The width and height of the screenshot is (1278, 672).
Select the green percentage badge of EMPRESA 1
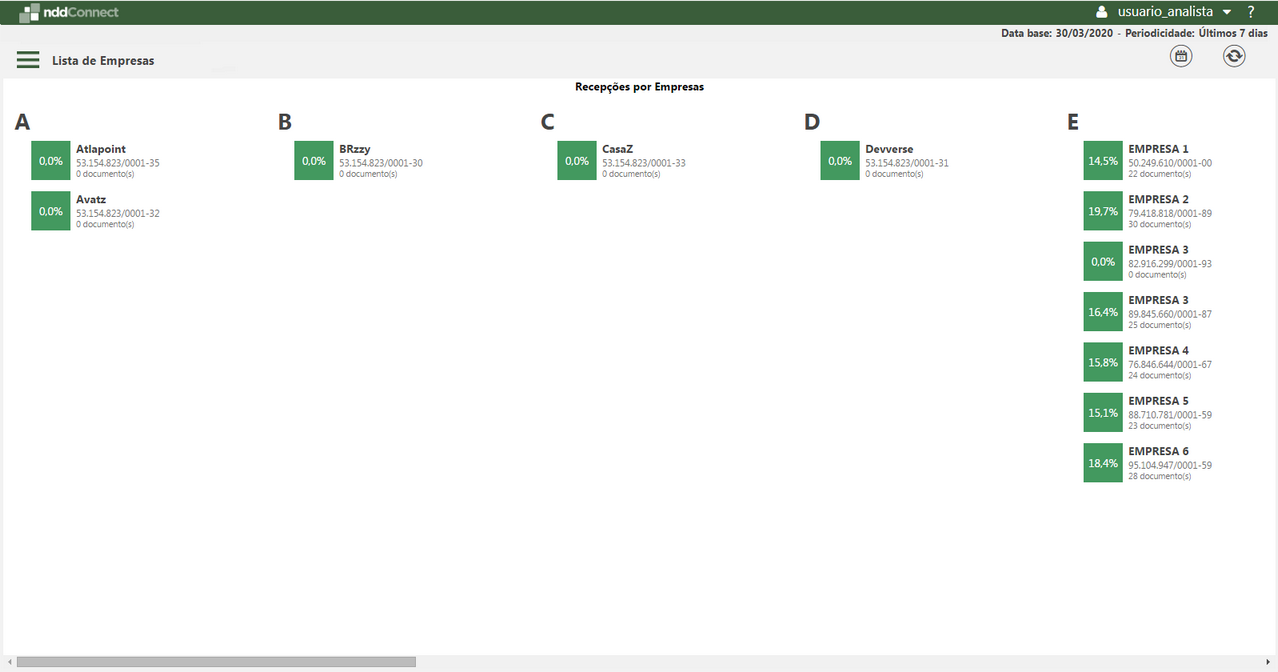(1102, 160)
